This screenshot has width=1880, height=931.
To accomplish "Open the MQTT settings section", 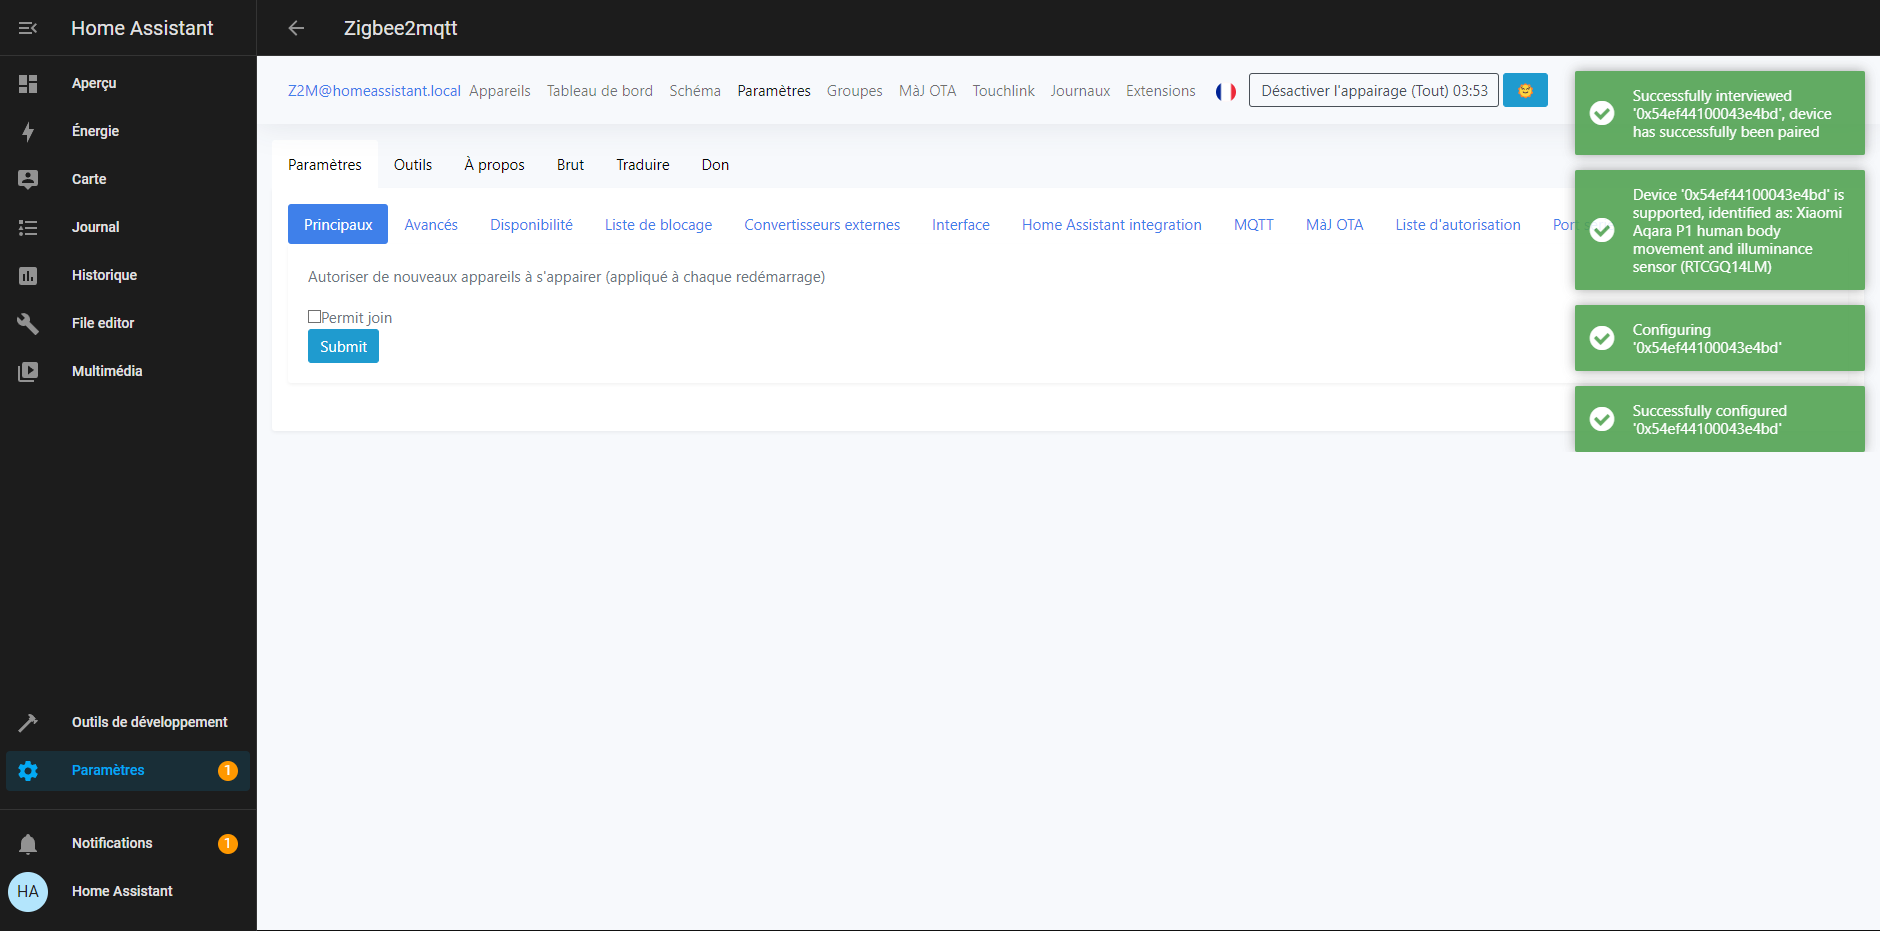I will 1254,225.
